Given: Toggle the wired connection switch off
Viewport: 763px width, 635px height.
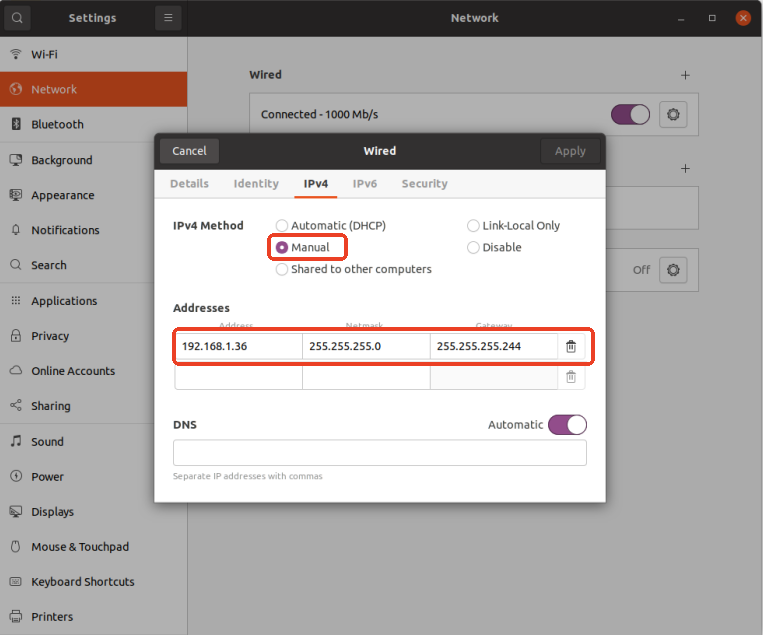Looking at the screenshot, I should pos(629,115).
